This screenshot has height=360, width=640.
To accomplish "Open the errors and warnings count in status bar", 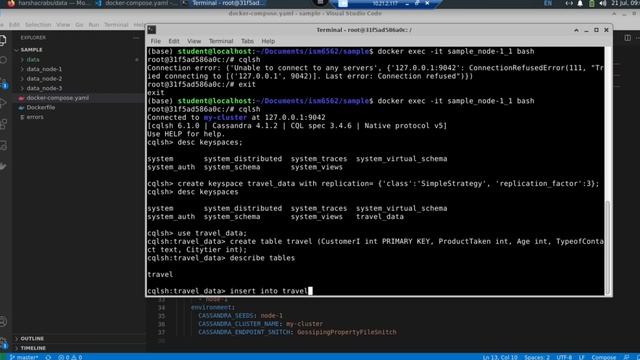I will 70,357.
